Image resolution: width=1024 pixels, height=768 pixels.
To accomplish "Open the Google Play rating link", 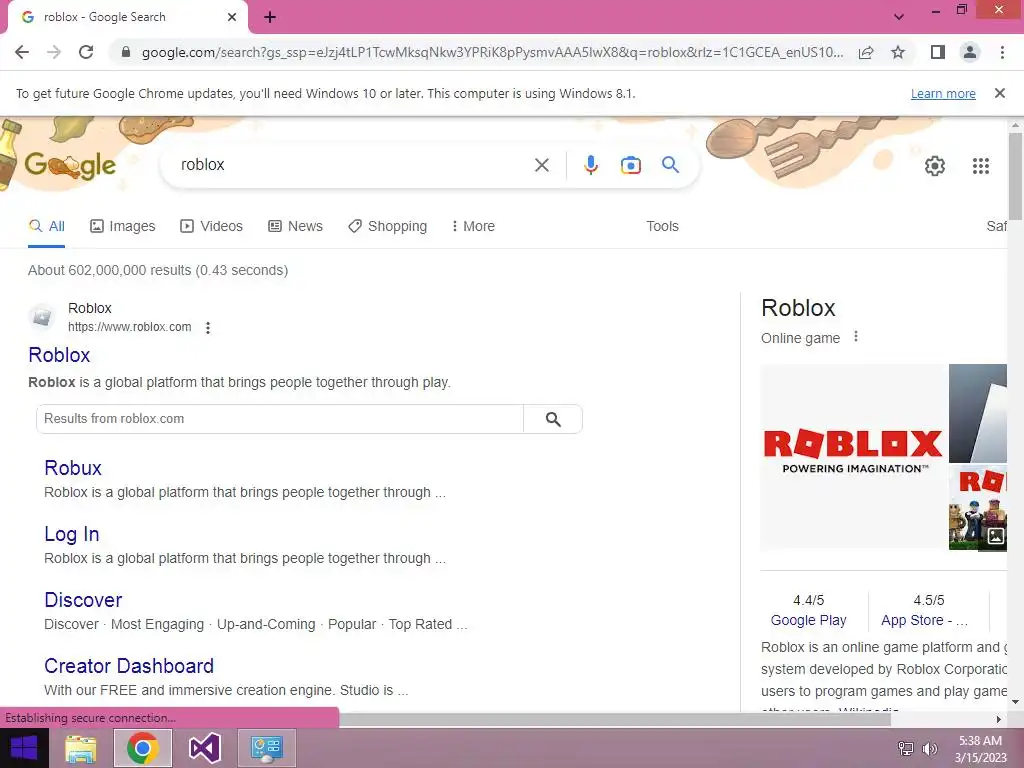I will pos(808,620).
